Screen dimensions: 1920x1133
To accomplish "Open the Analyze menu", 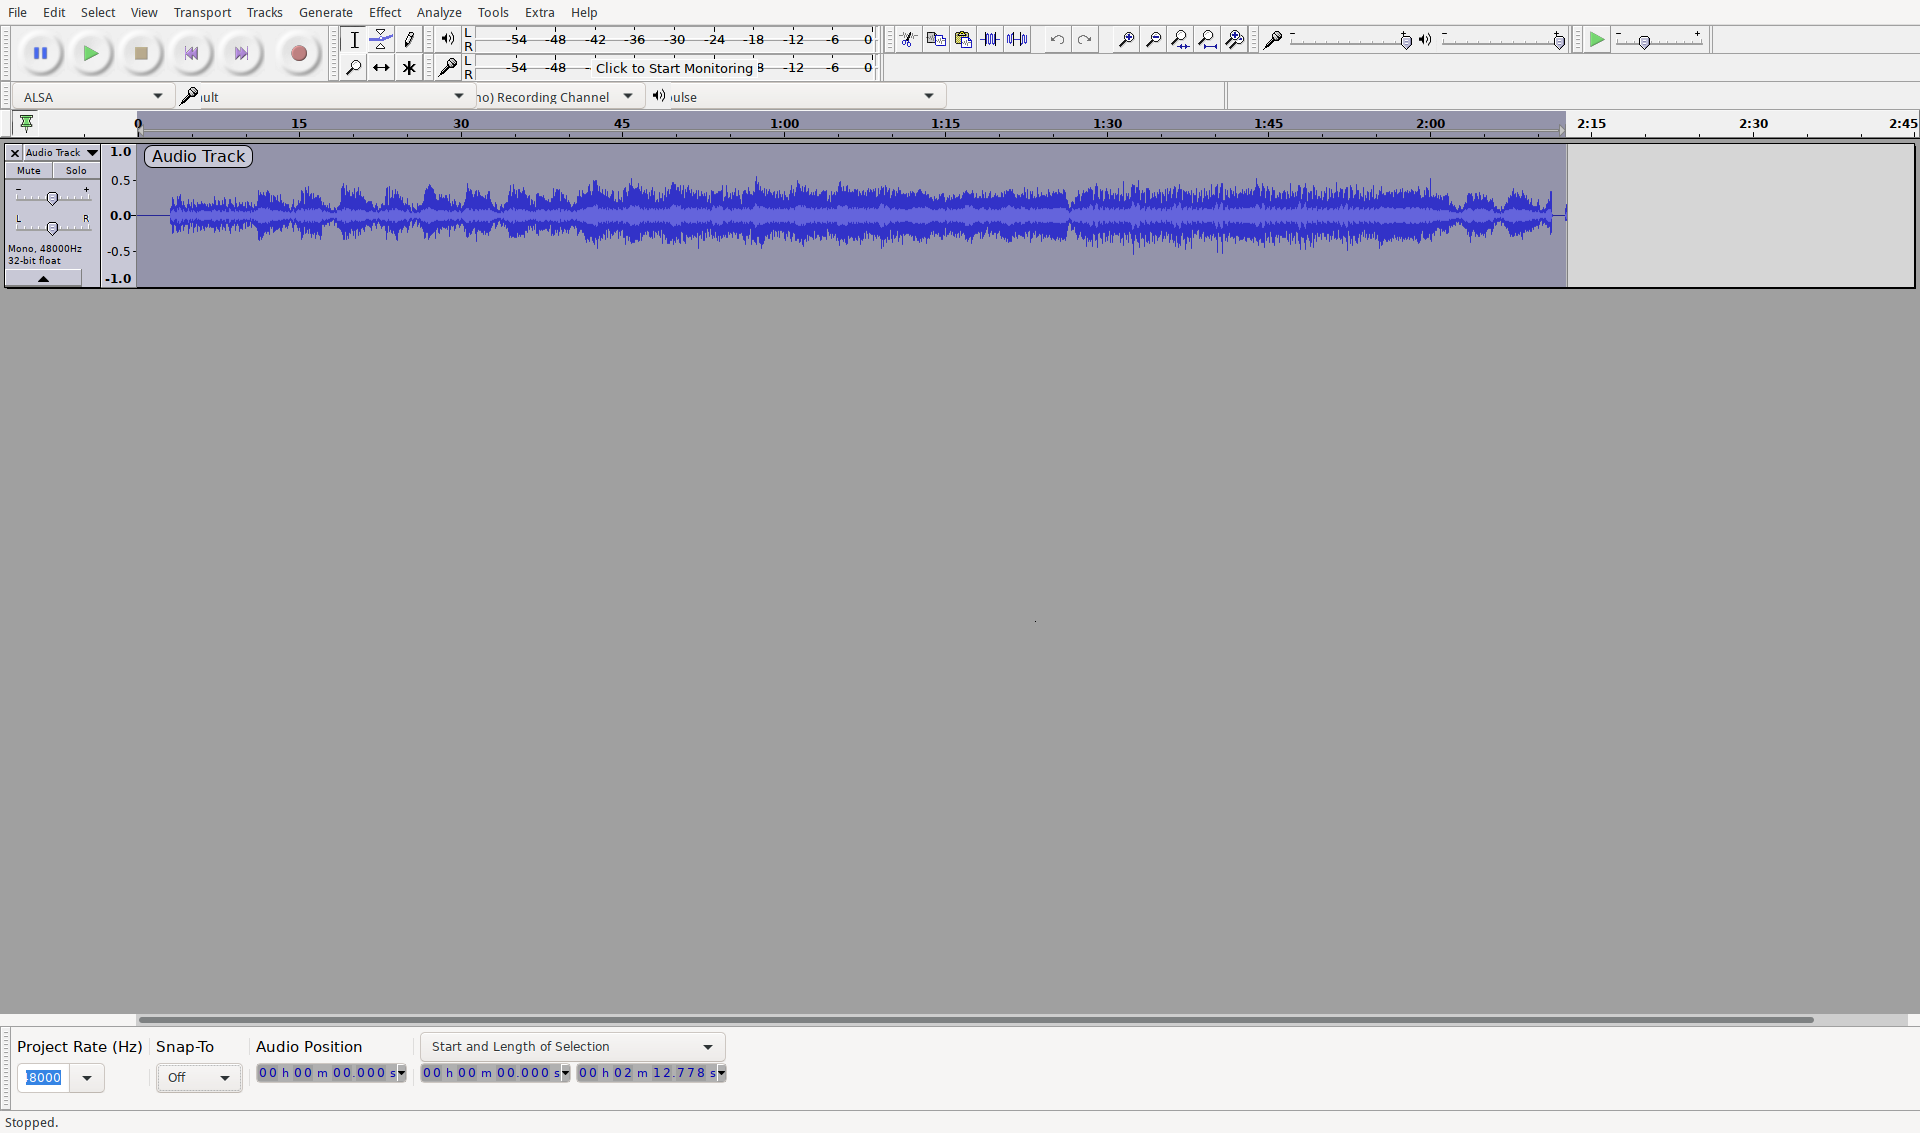I will tap(439, 12).
